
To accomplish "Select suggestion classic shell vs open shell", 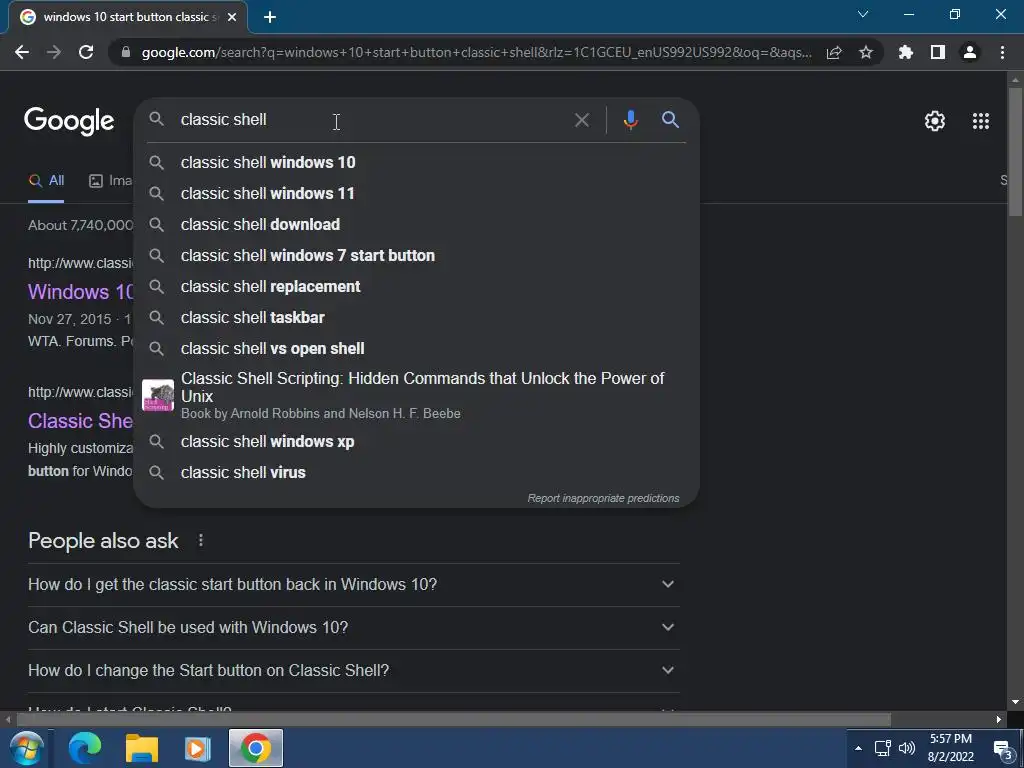I will (416, 349).
